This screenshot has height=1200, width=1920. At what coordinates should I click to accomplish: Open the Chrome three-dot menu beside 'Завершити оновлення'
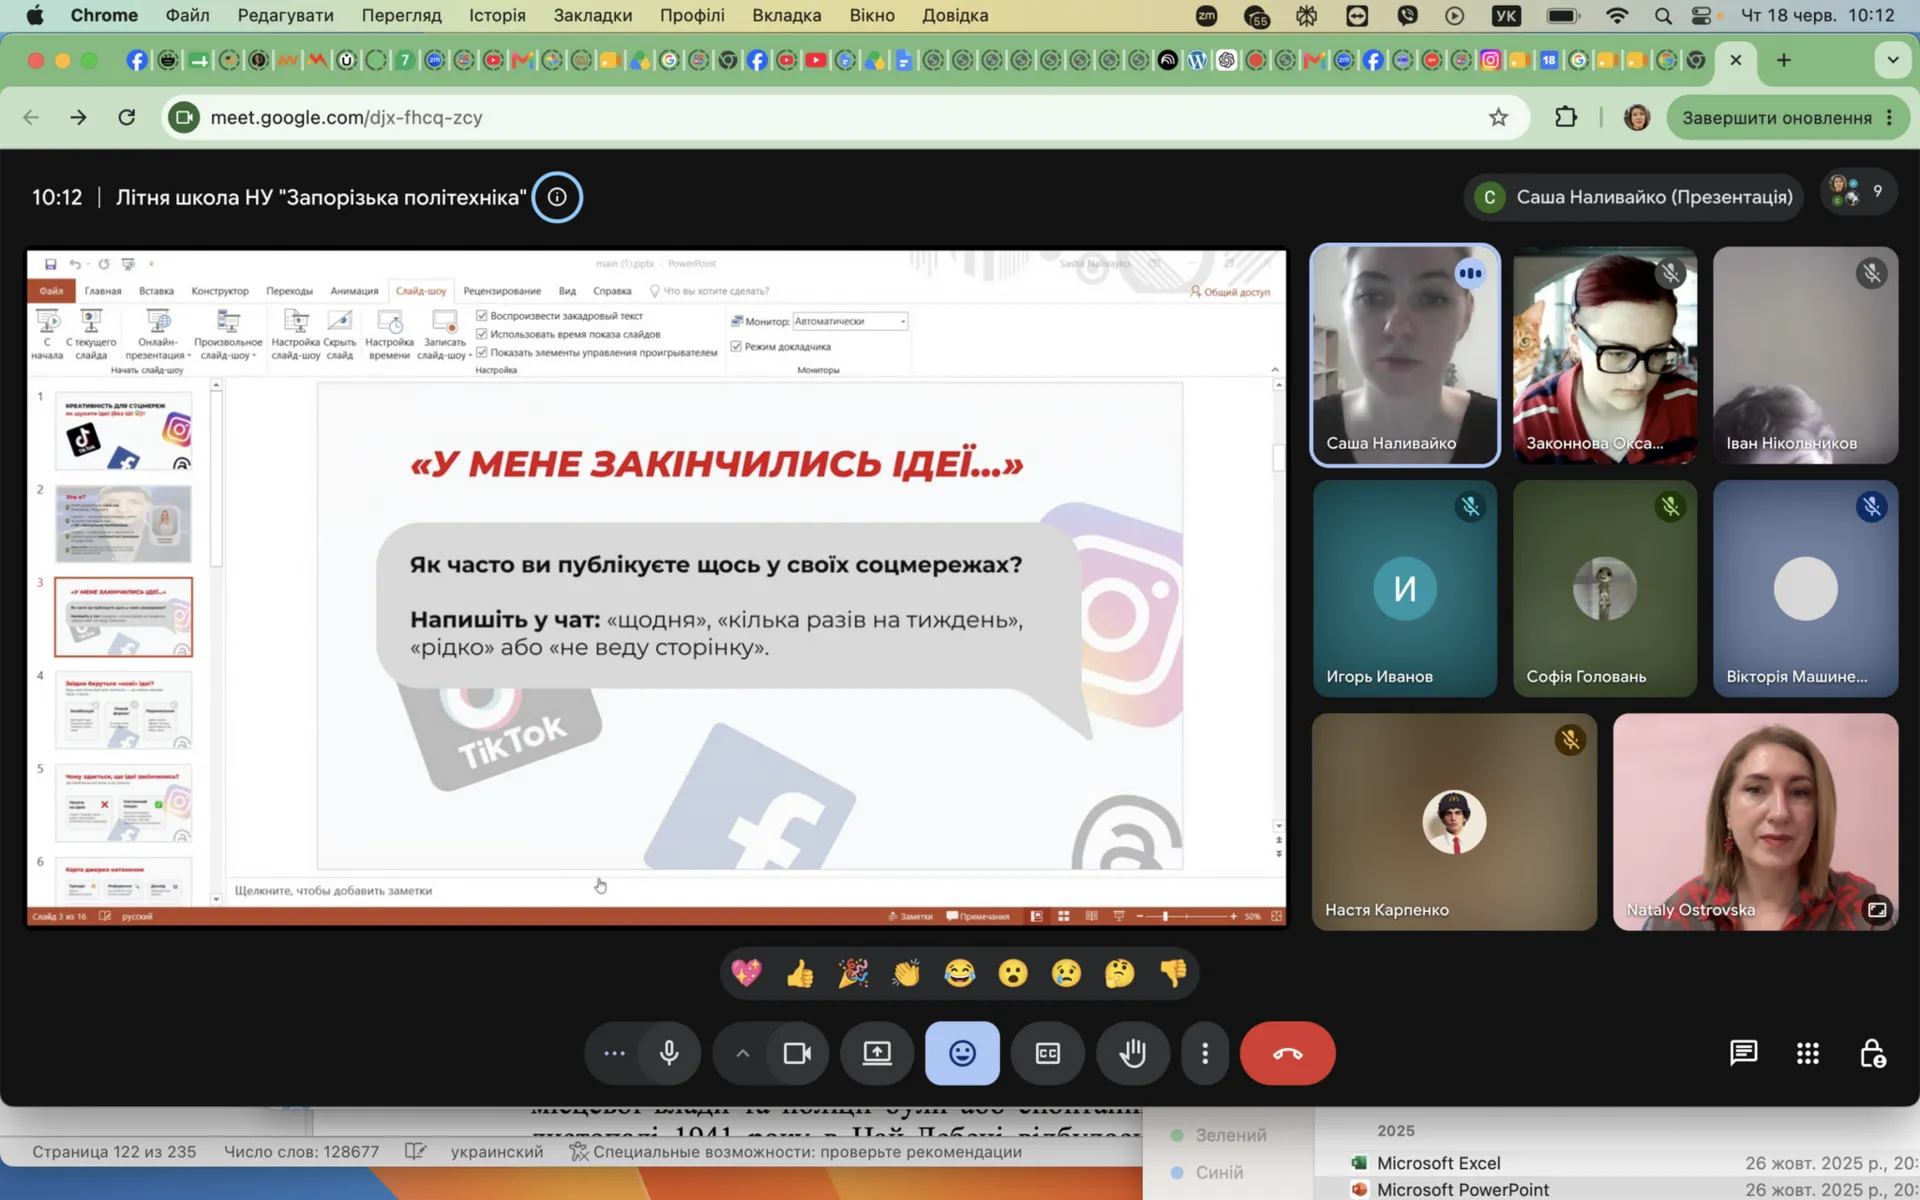(x=1889, y=117)
